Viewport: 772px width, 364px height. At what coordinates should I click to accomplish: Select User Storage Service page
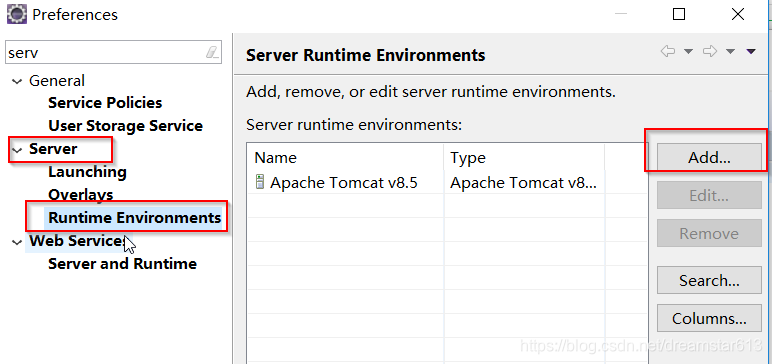[x=126, y=126]
